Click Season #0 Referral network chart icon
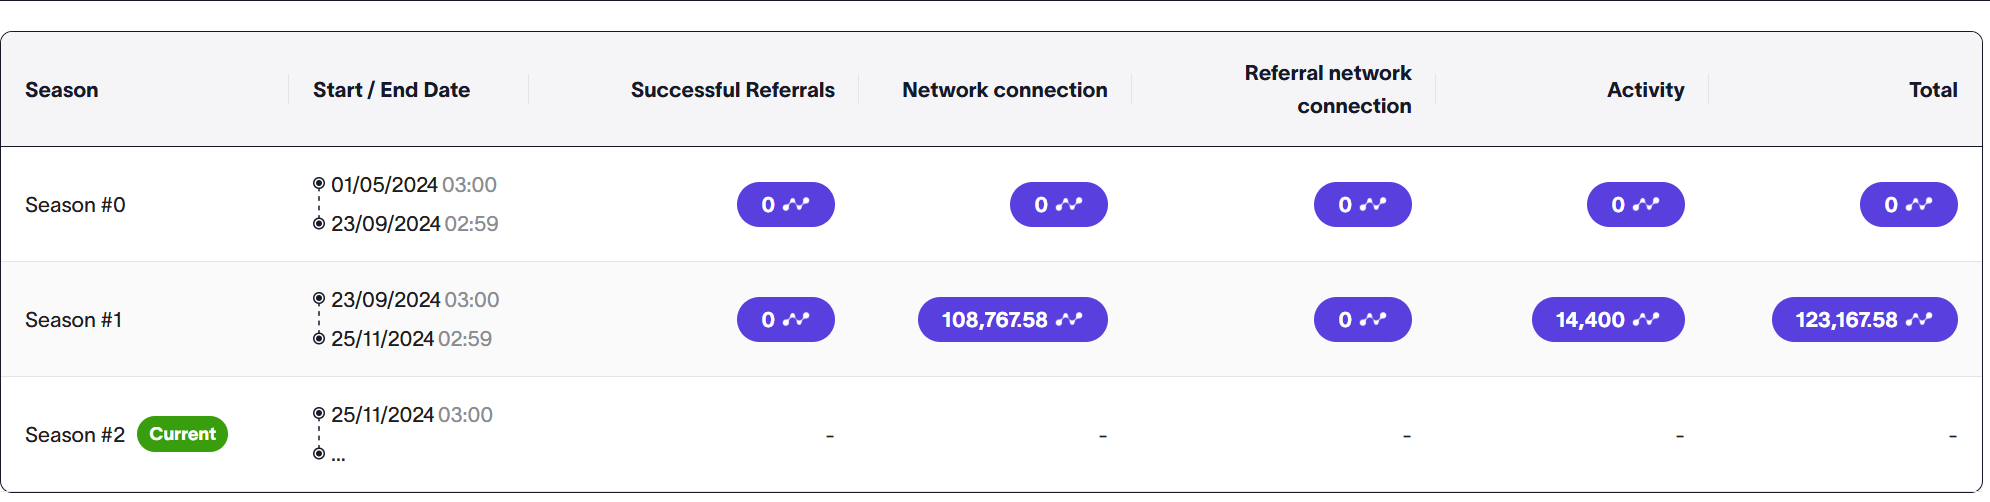 click(x=1373, y=204)
